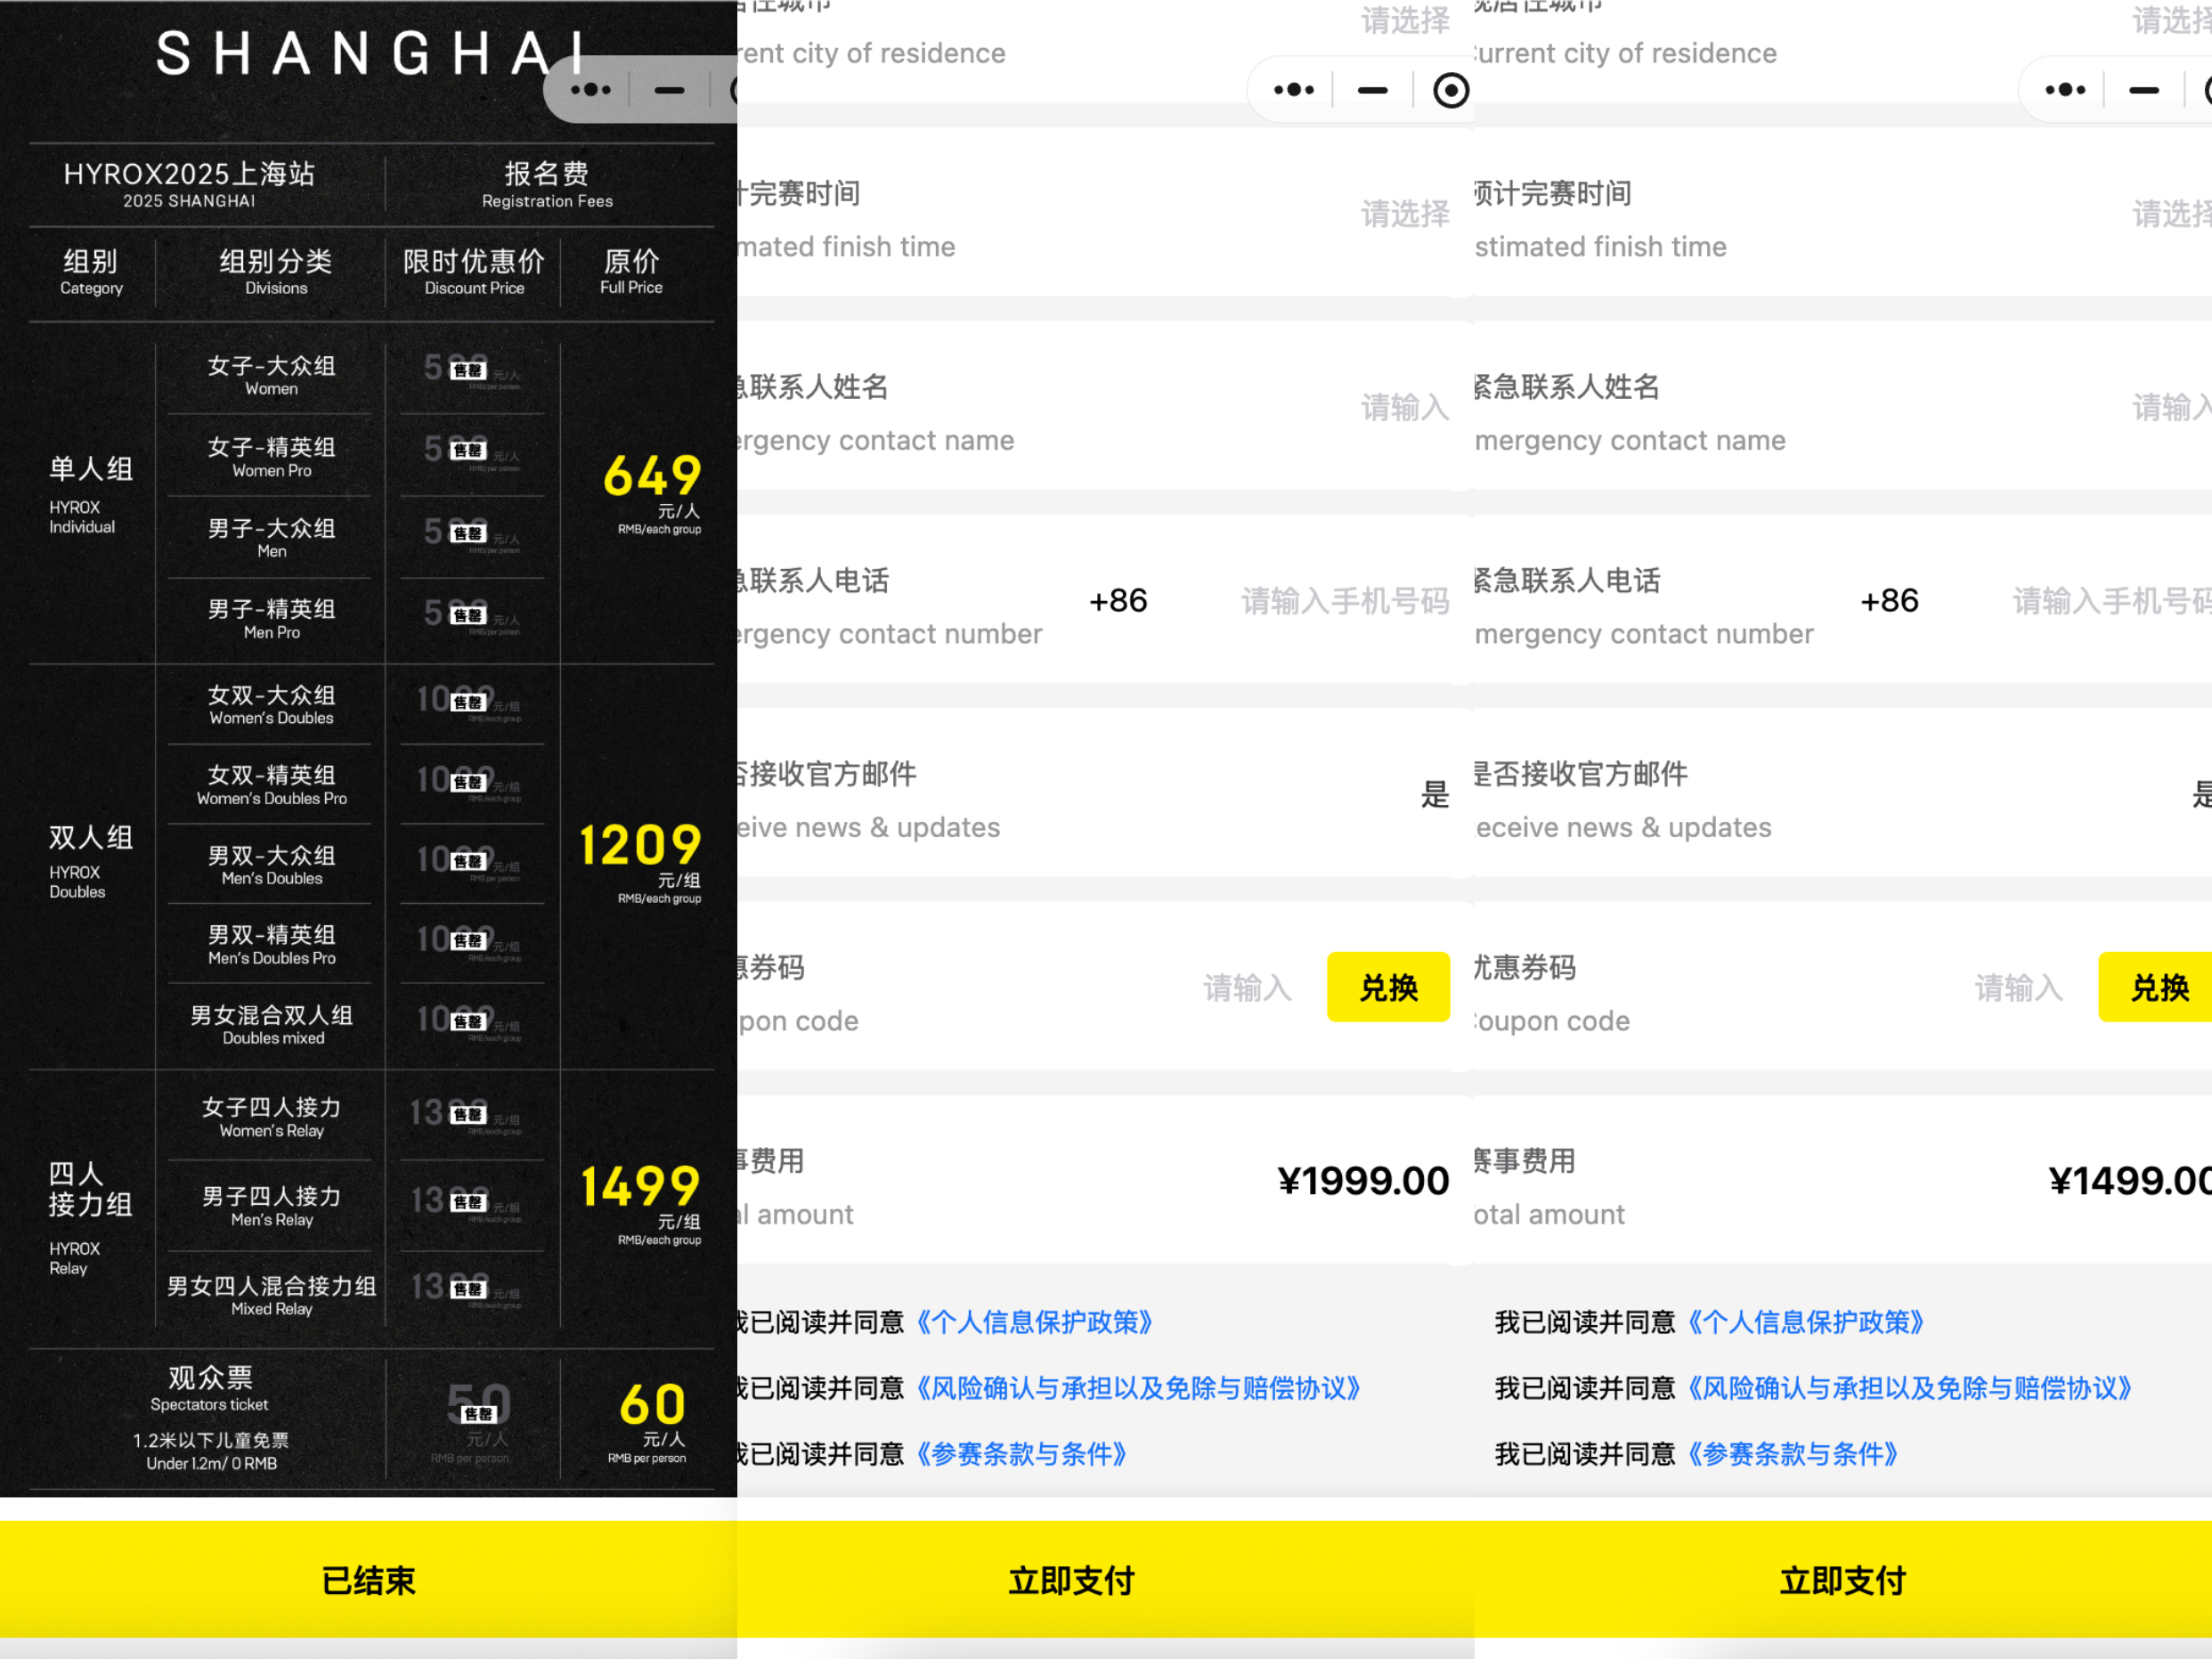The height and width of the screenshot is (1659, 2212).
Task: Focus the emergency phone number field in the middle panel
Action: (x=1345, y=600)
